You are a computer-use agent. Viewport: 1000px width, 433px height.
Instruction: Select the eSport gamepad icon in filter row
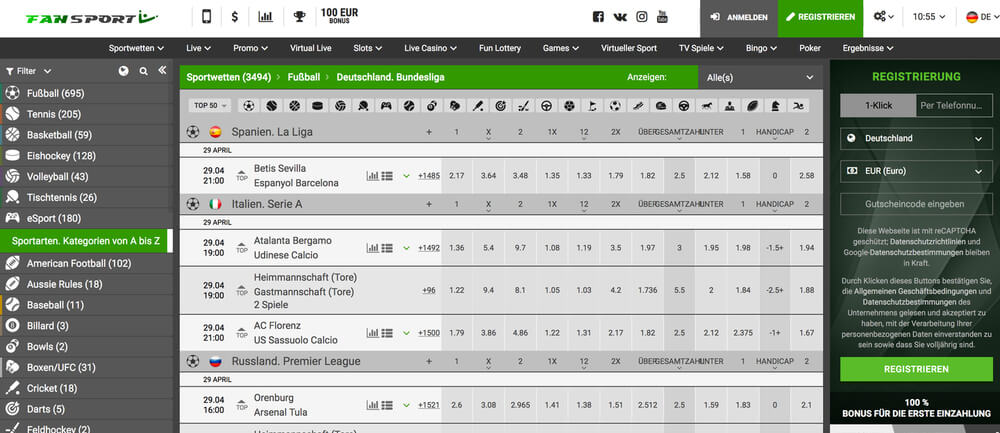point(386,106)
